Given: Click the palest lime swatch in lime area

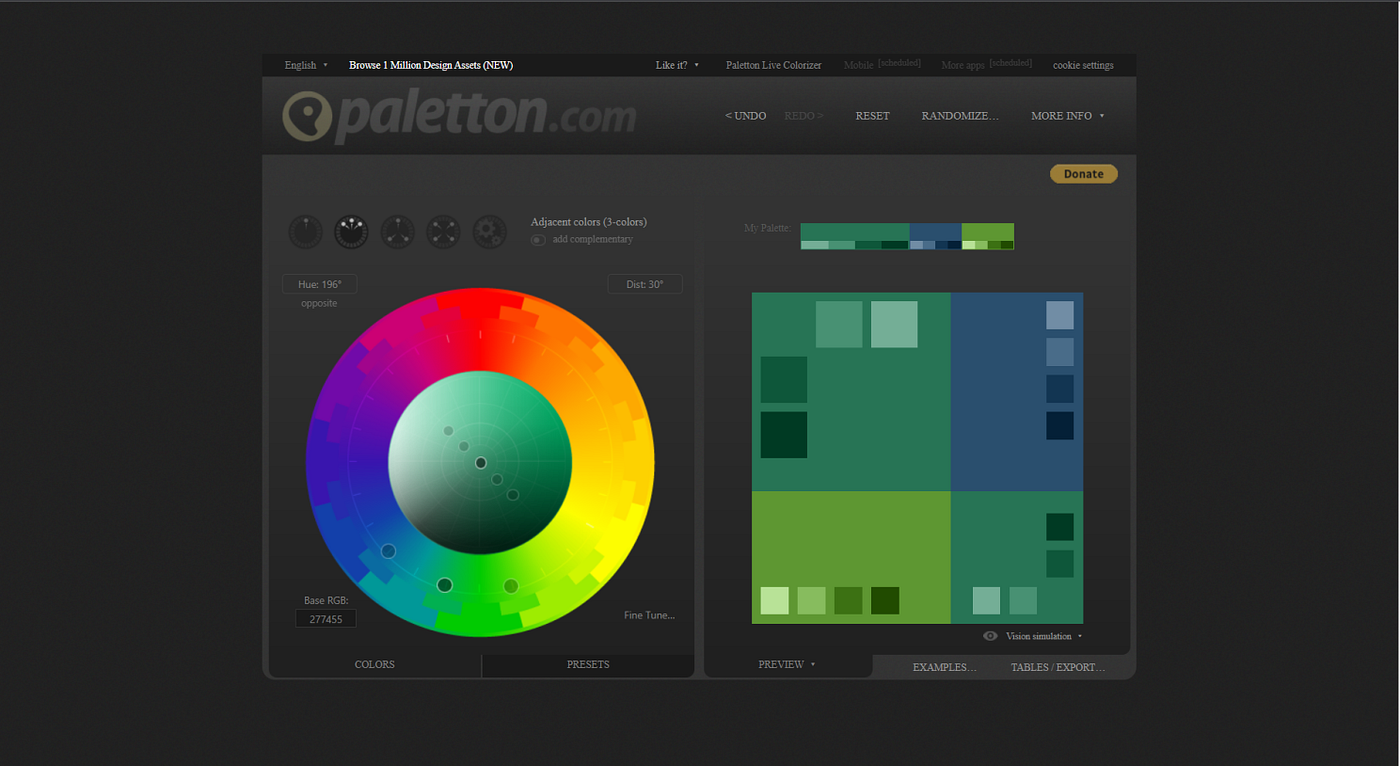Looking at the screenshot, I should [775, 600].
